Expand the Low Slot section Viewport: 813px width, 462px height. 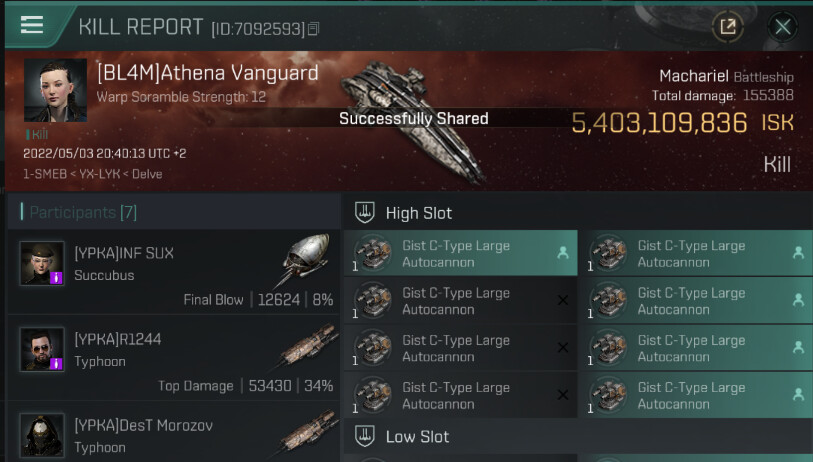(417, 437)
